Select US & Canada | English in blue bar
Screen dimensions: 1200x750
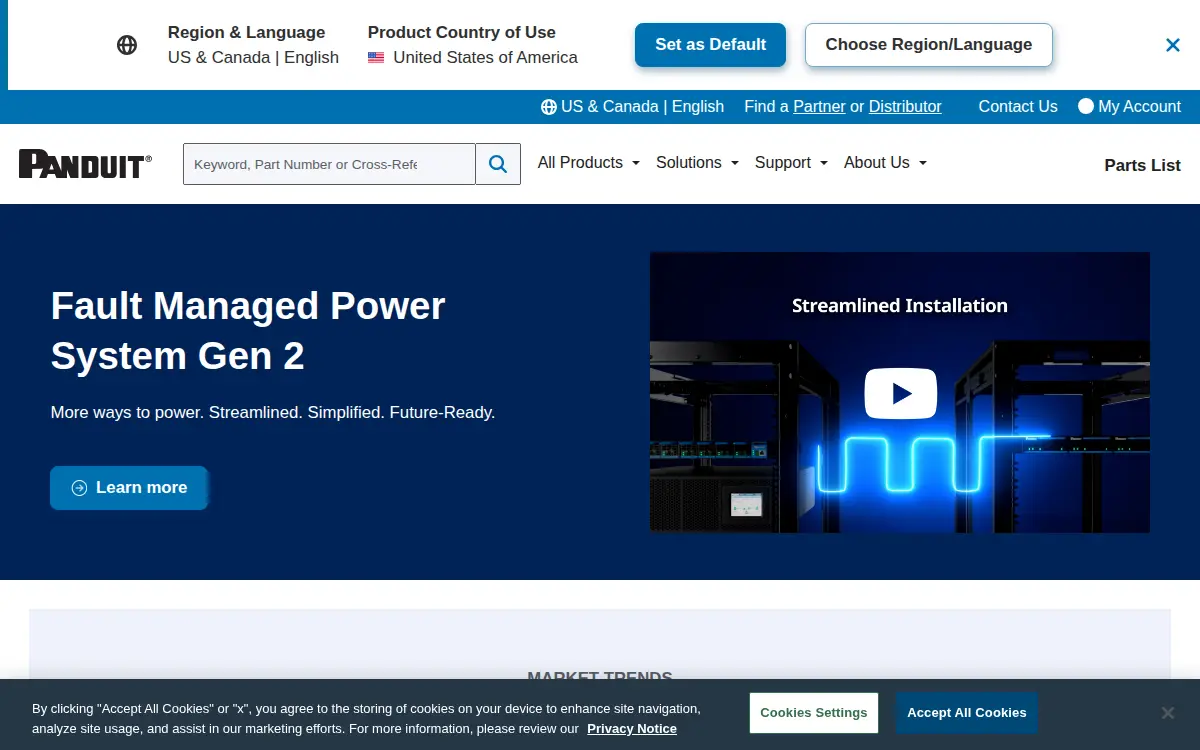(x=632, y=107)
